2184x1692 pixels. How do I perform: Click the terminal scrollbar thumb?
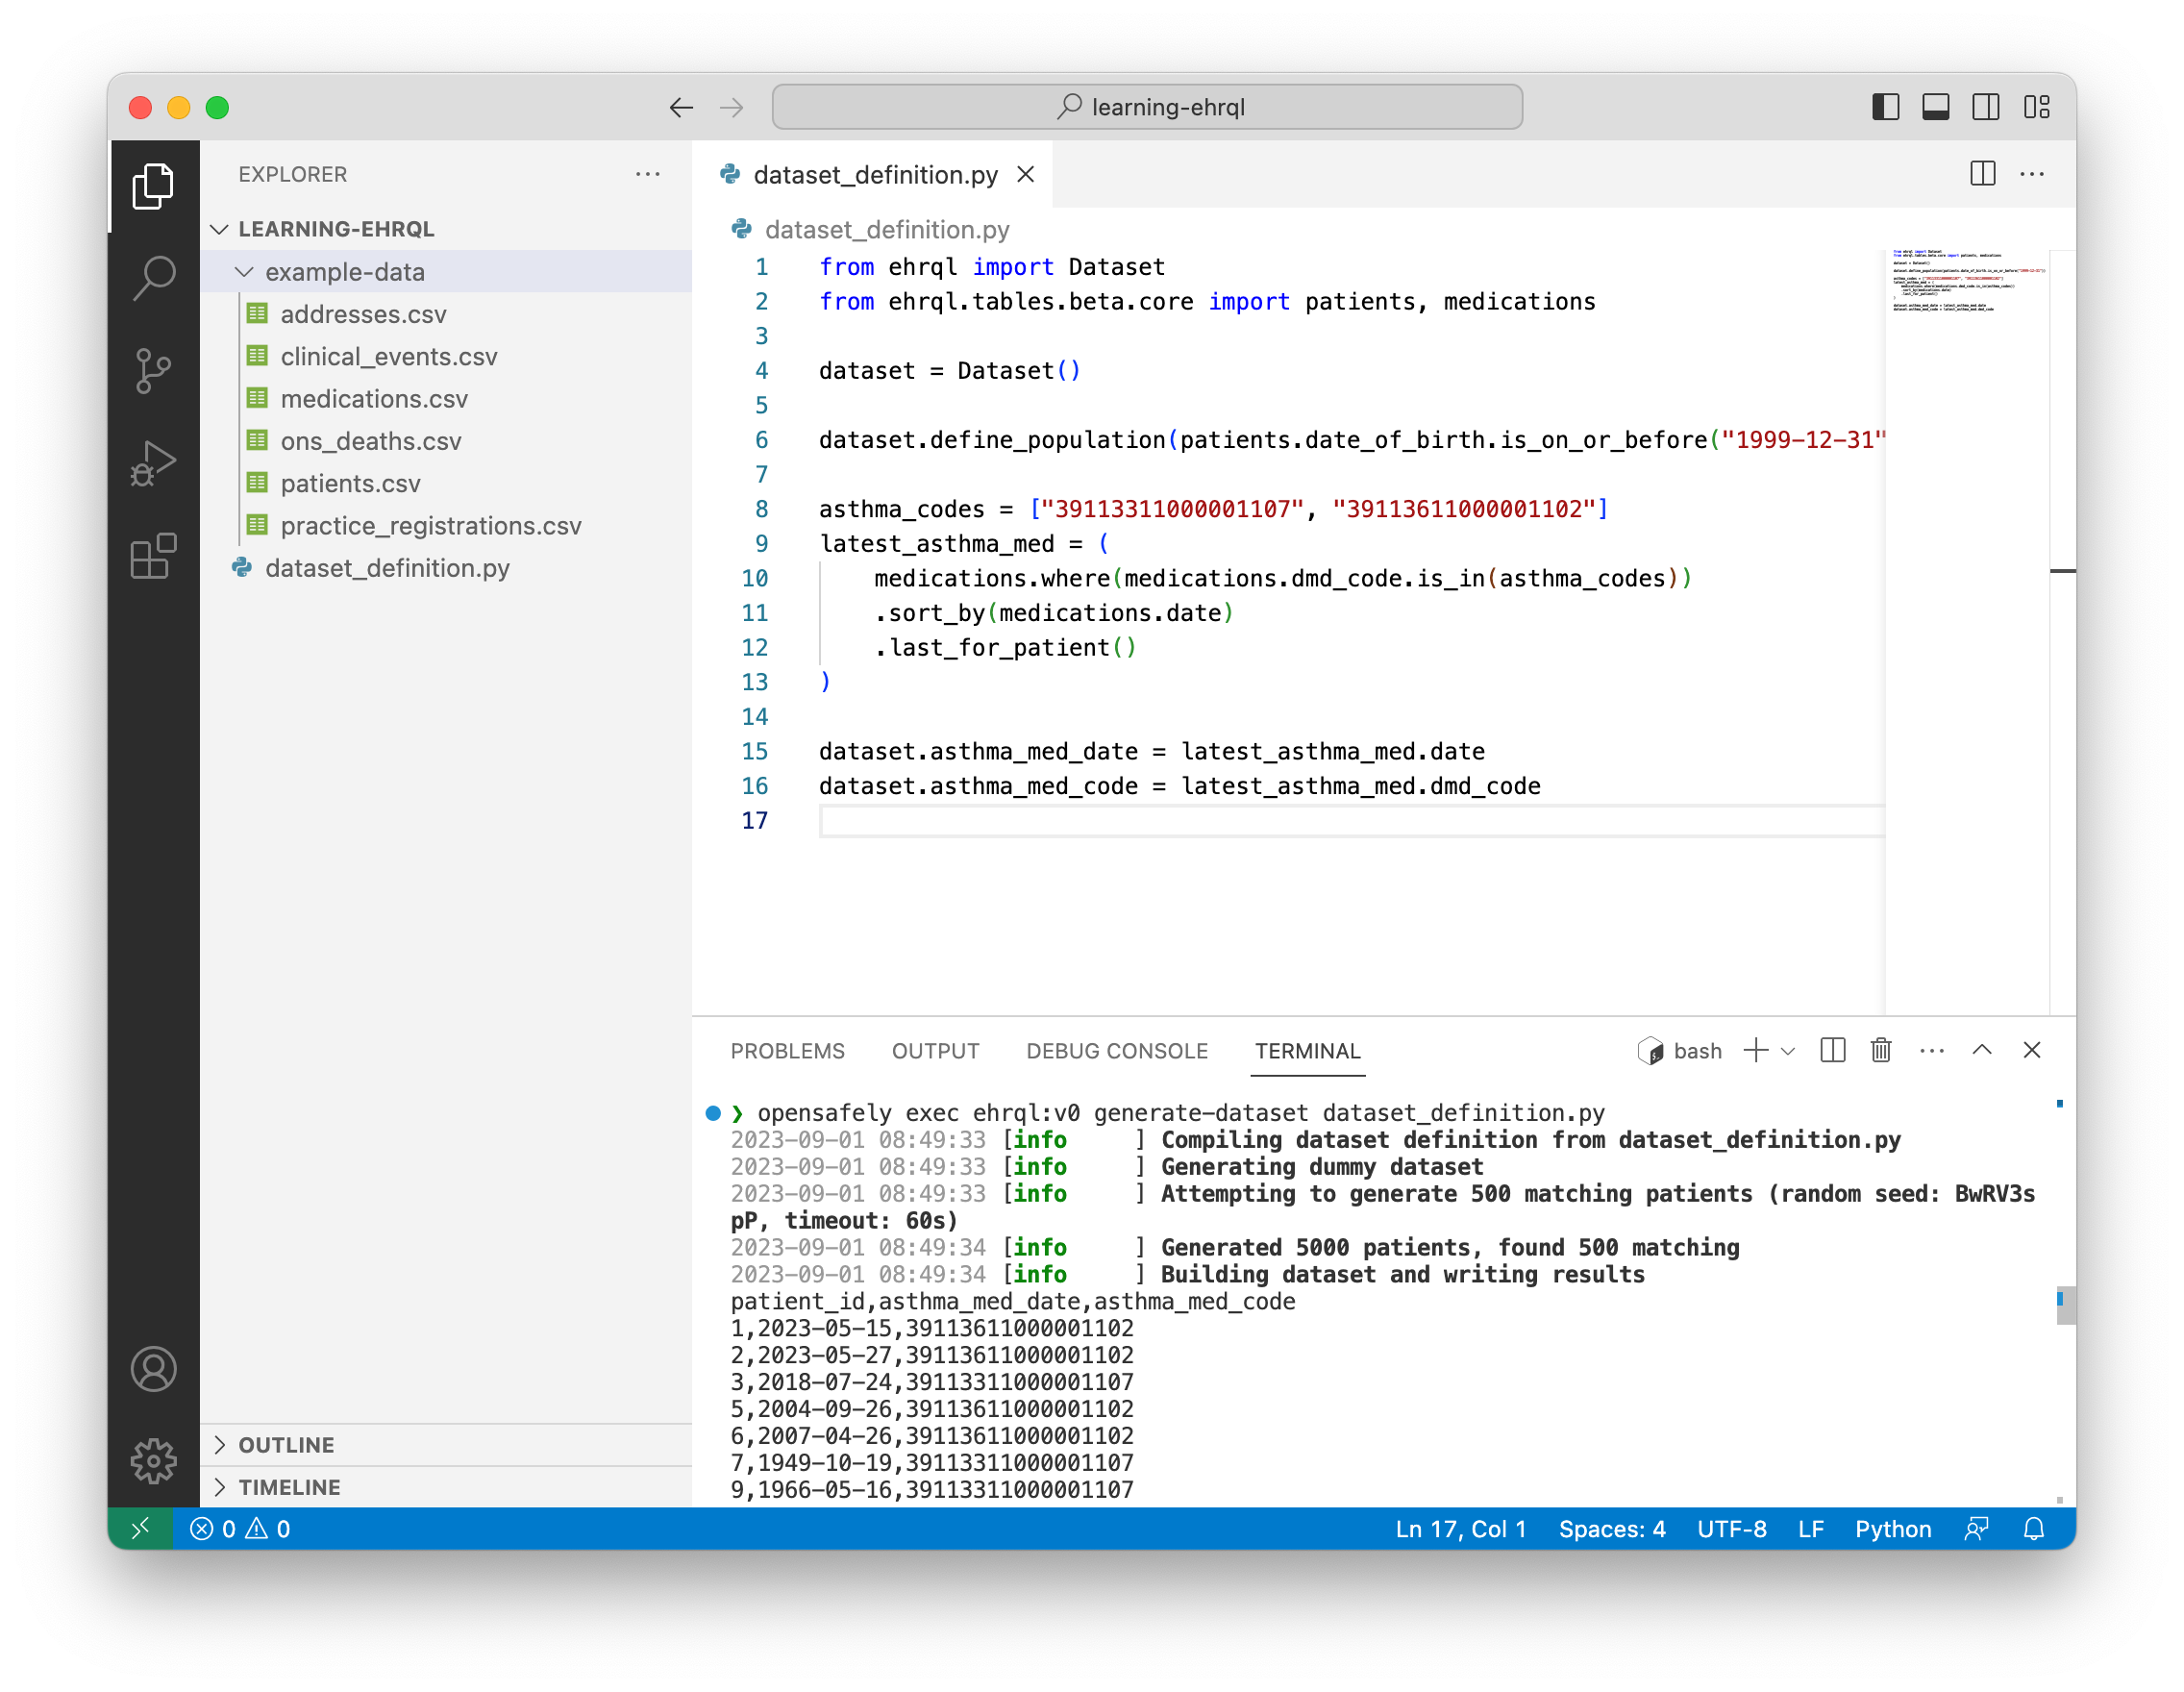click(x=2064, y=1306)
